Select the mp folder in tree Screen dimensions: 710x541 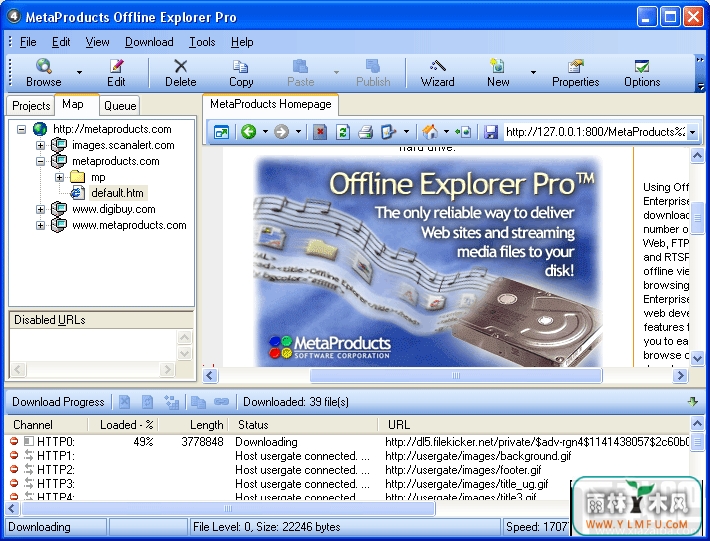point(98,177)
